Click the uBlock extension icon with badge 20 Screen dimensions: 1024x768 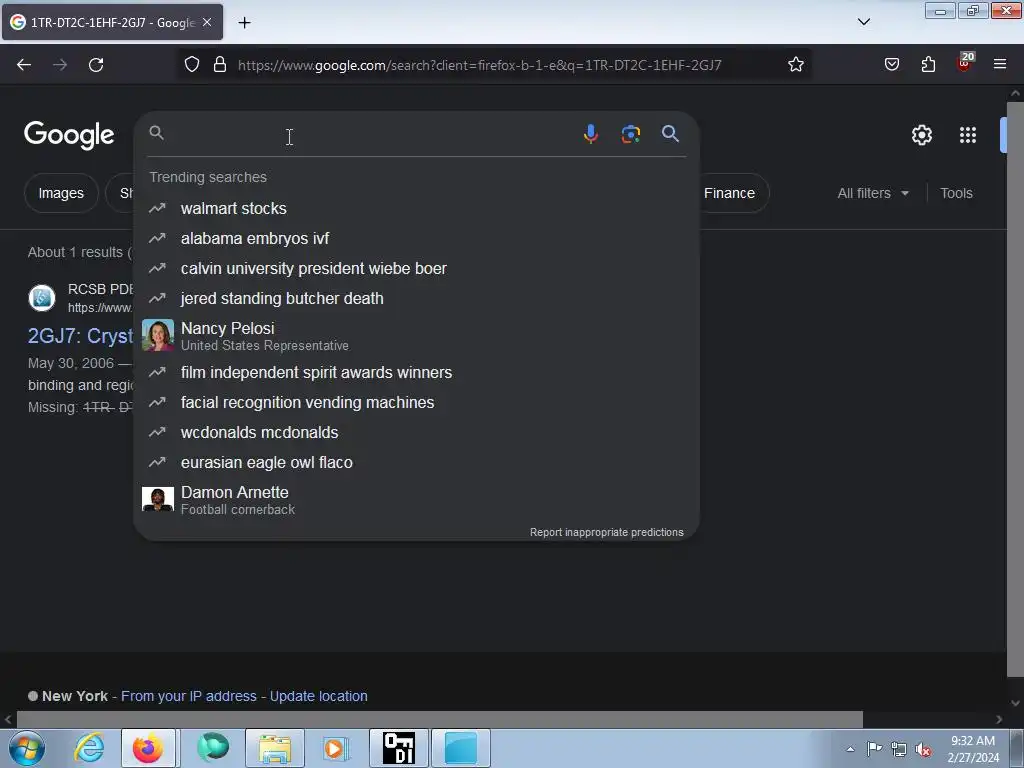click(965, 62)
